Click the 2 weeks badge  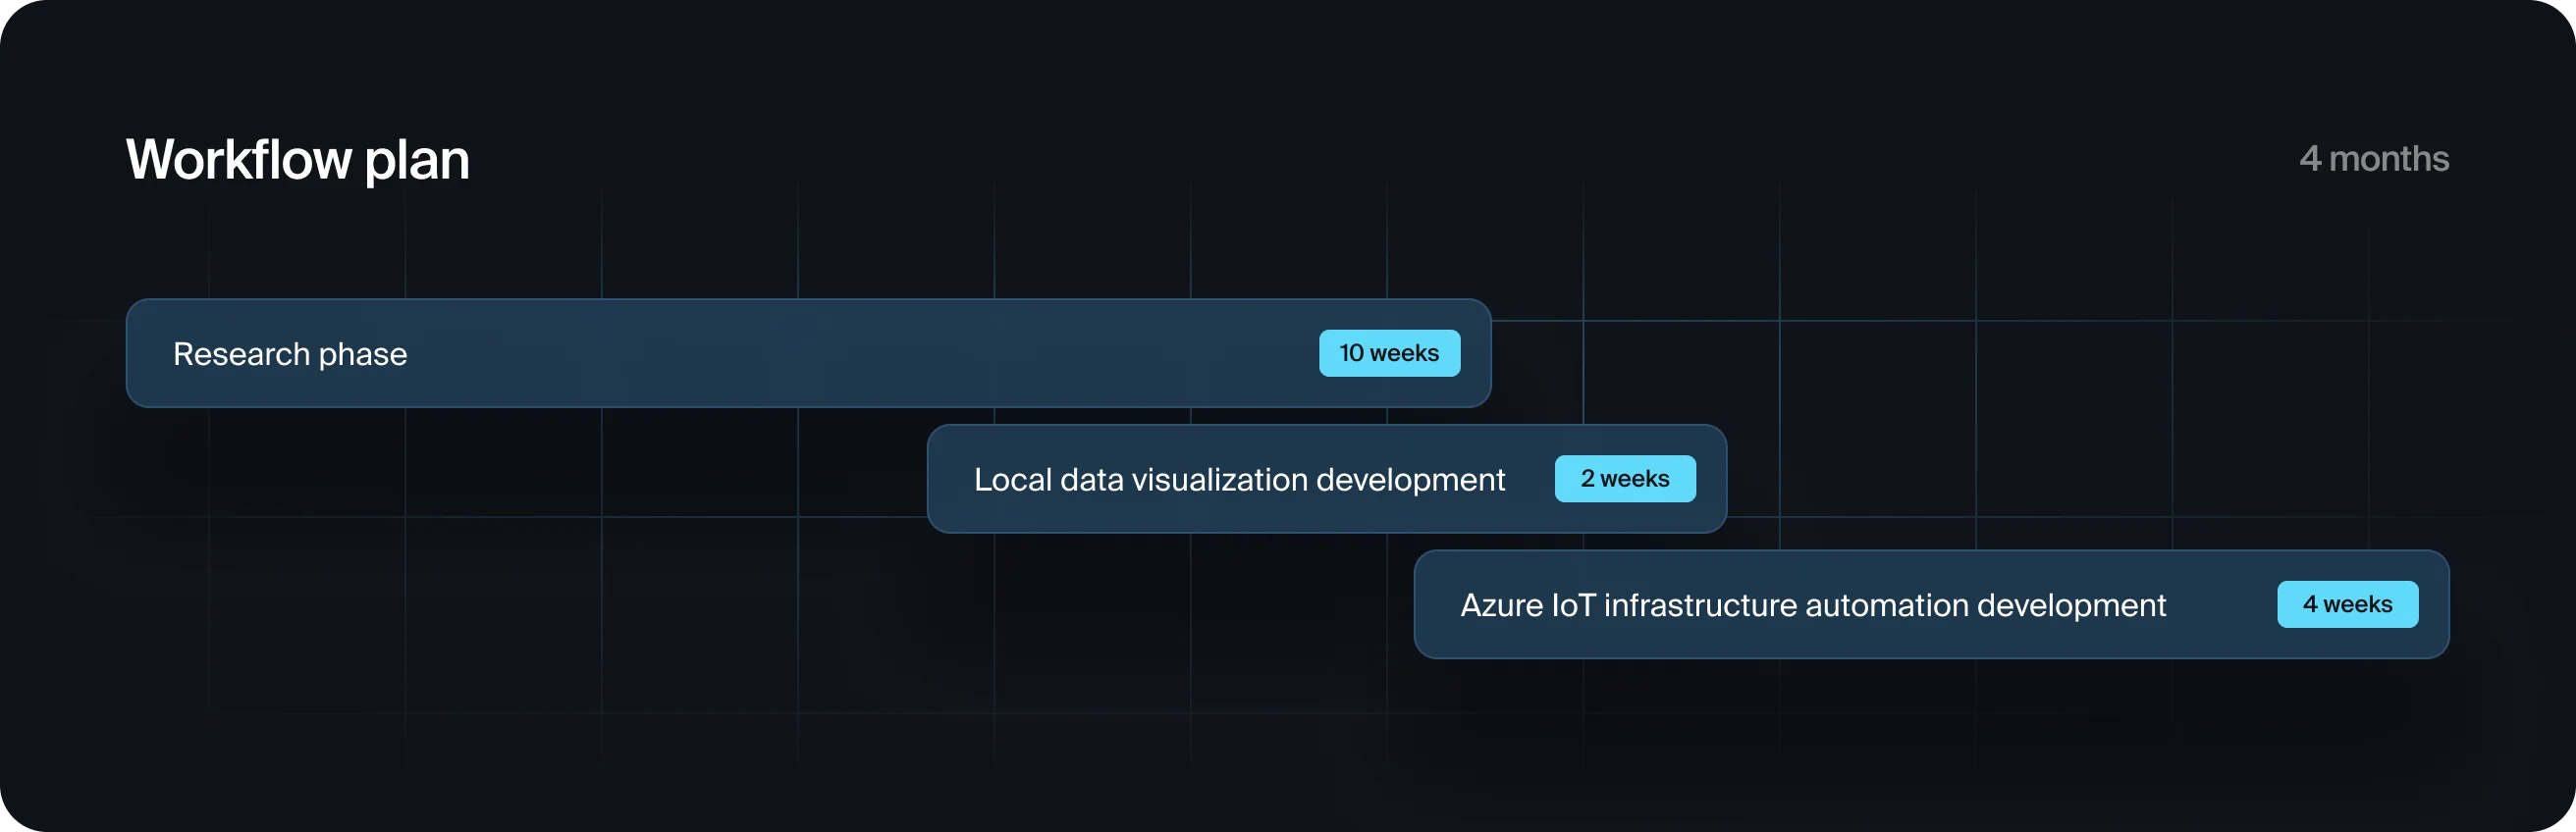point(1625,478)
